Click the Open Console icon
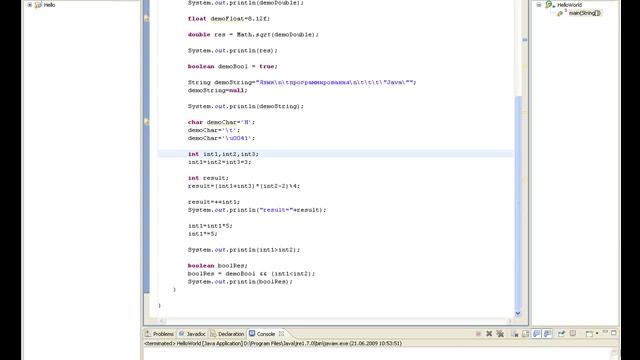This screenshot has height=360, width=640. click(589, 334)
